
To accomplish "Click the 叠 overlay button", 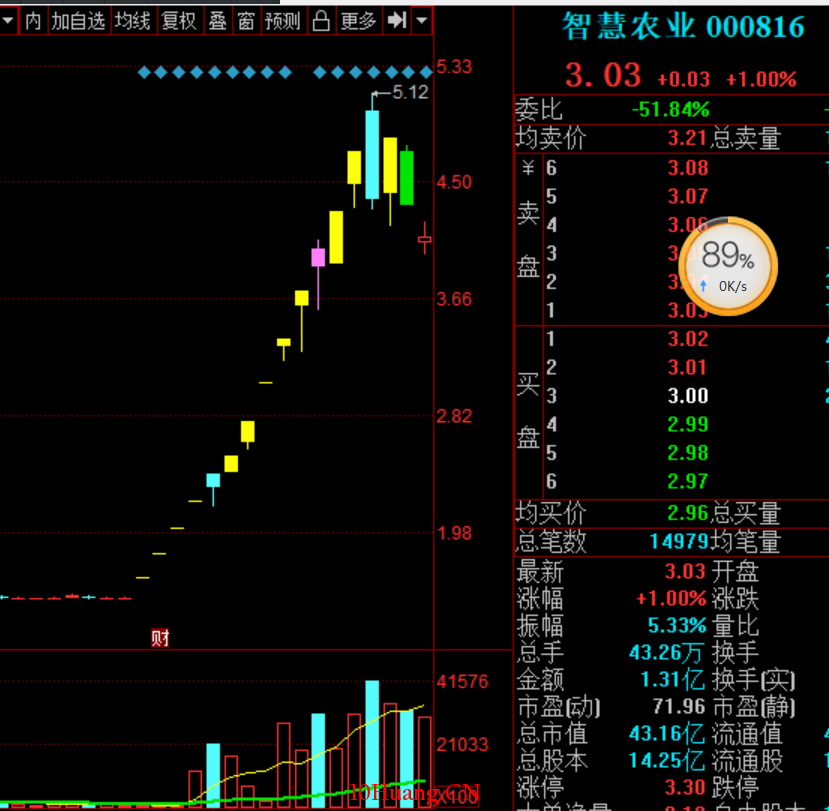I will 218,21.
